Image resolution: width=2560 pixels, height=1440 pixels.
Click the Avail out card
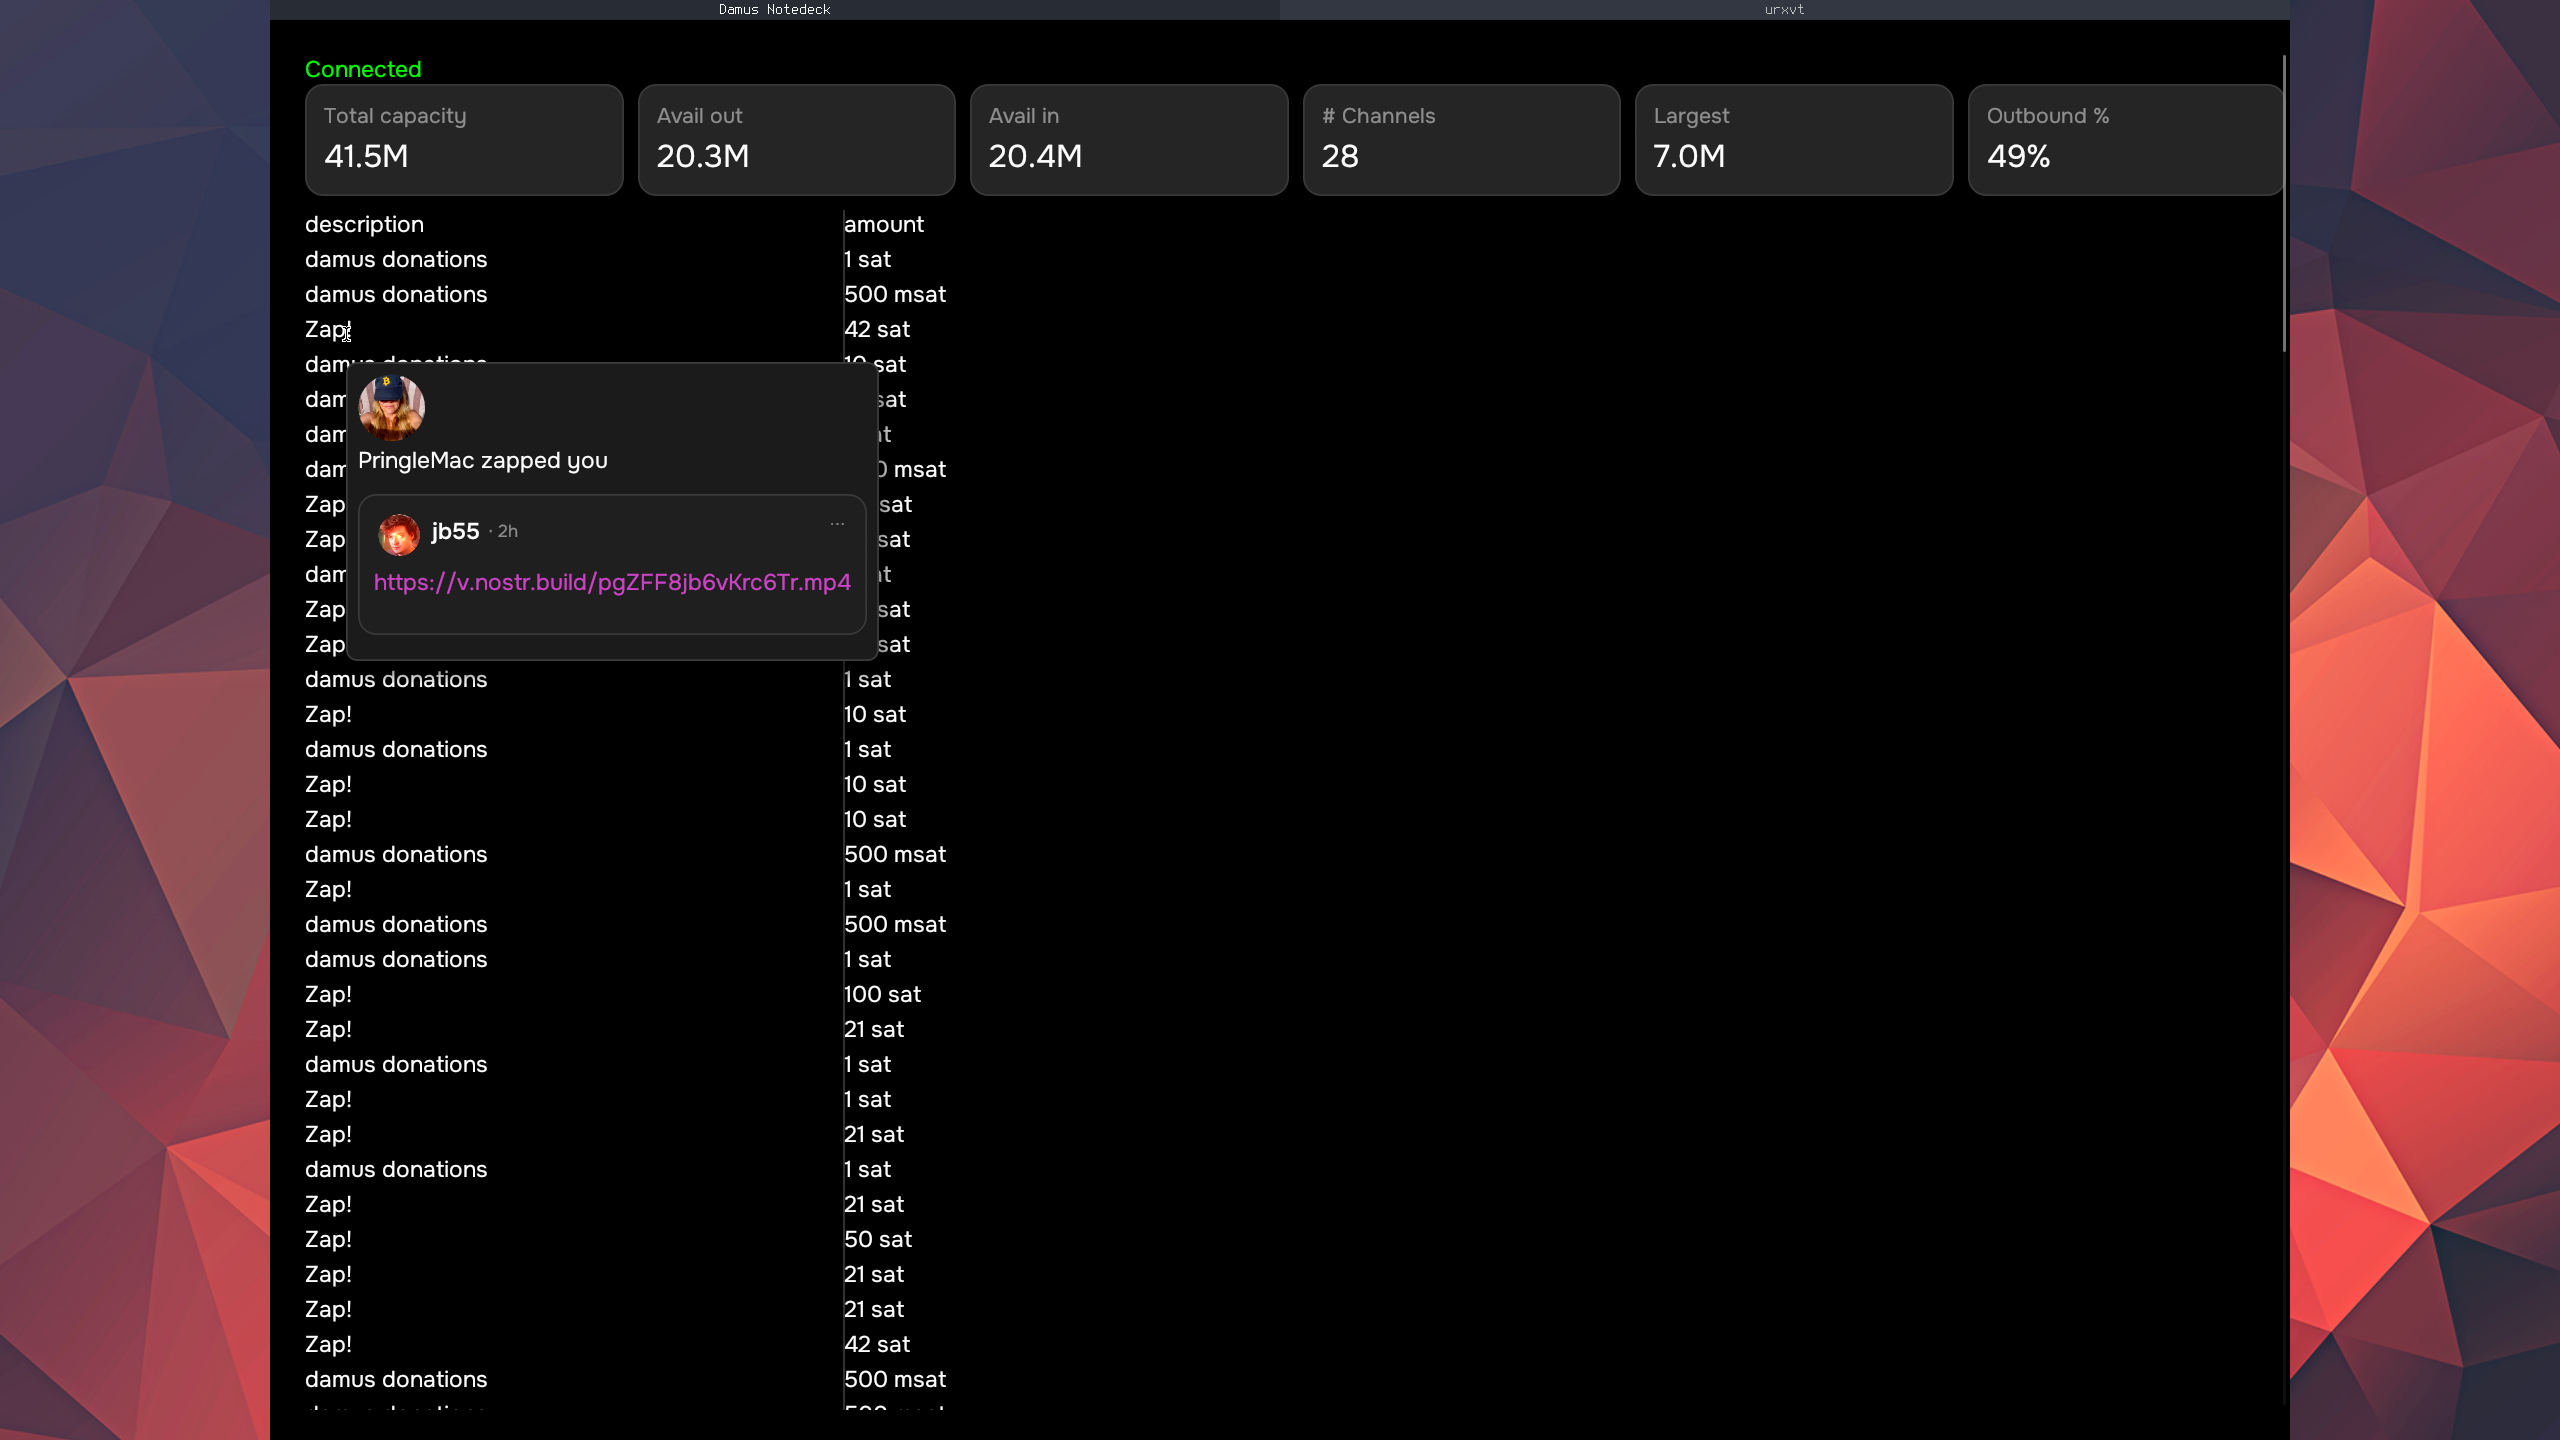pos(796,139)
